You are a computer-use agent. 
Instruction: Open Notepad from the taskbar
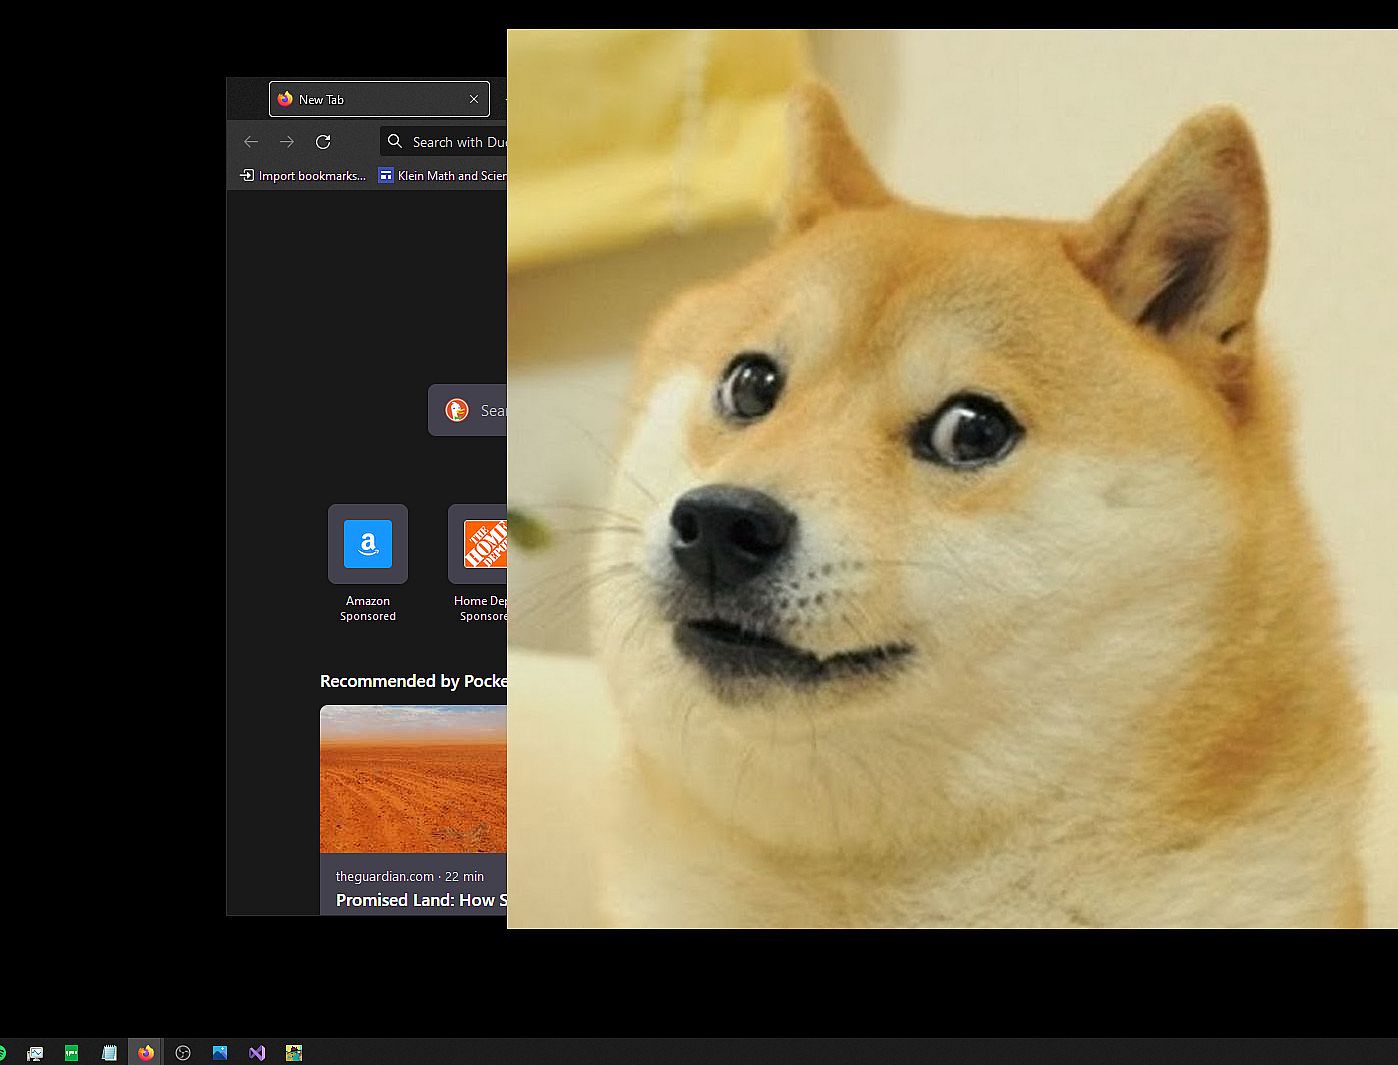tap(109, 1053)
